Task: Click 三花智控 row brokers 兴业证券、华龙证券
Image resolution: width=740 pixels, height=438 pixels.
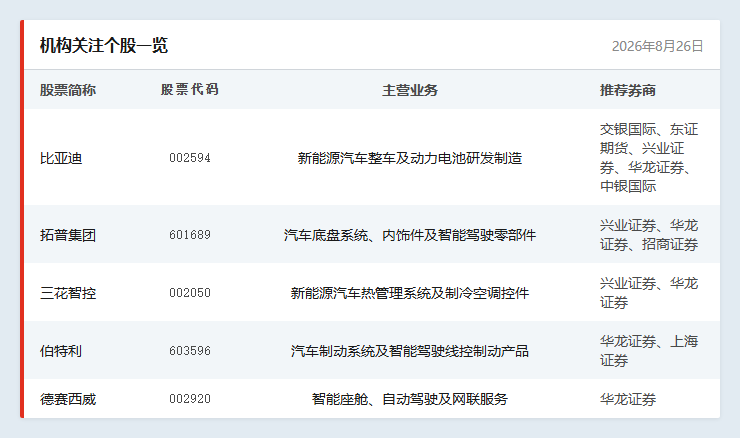Action: click(649, 293)
